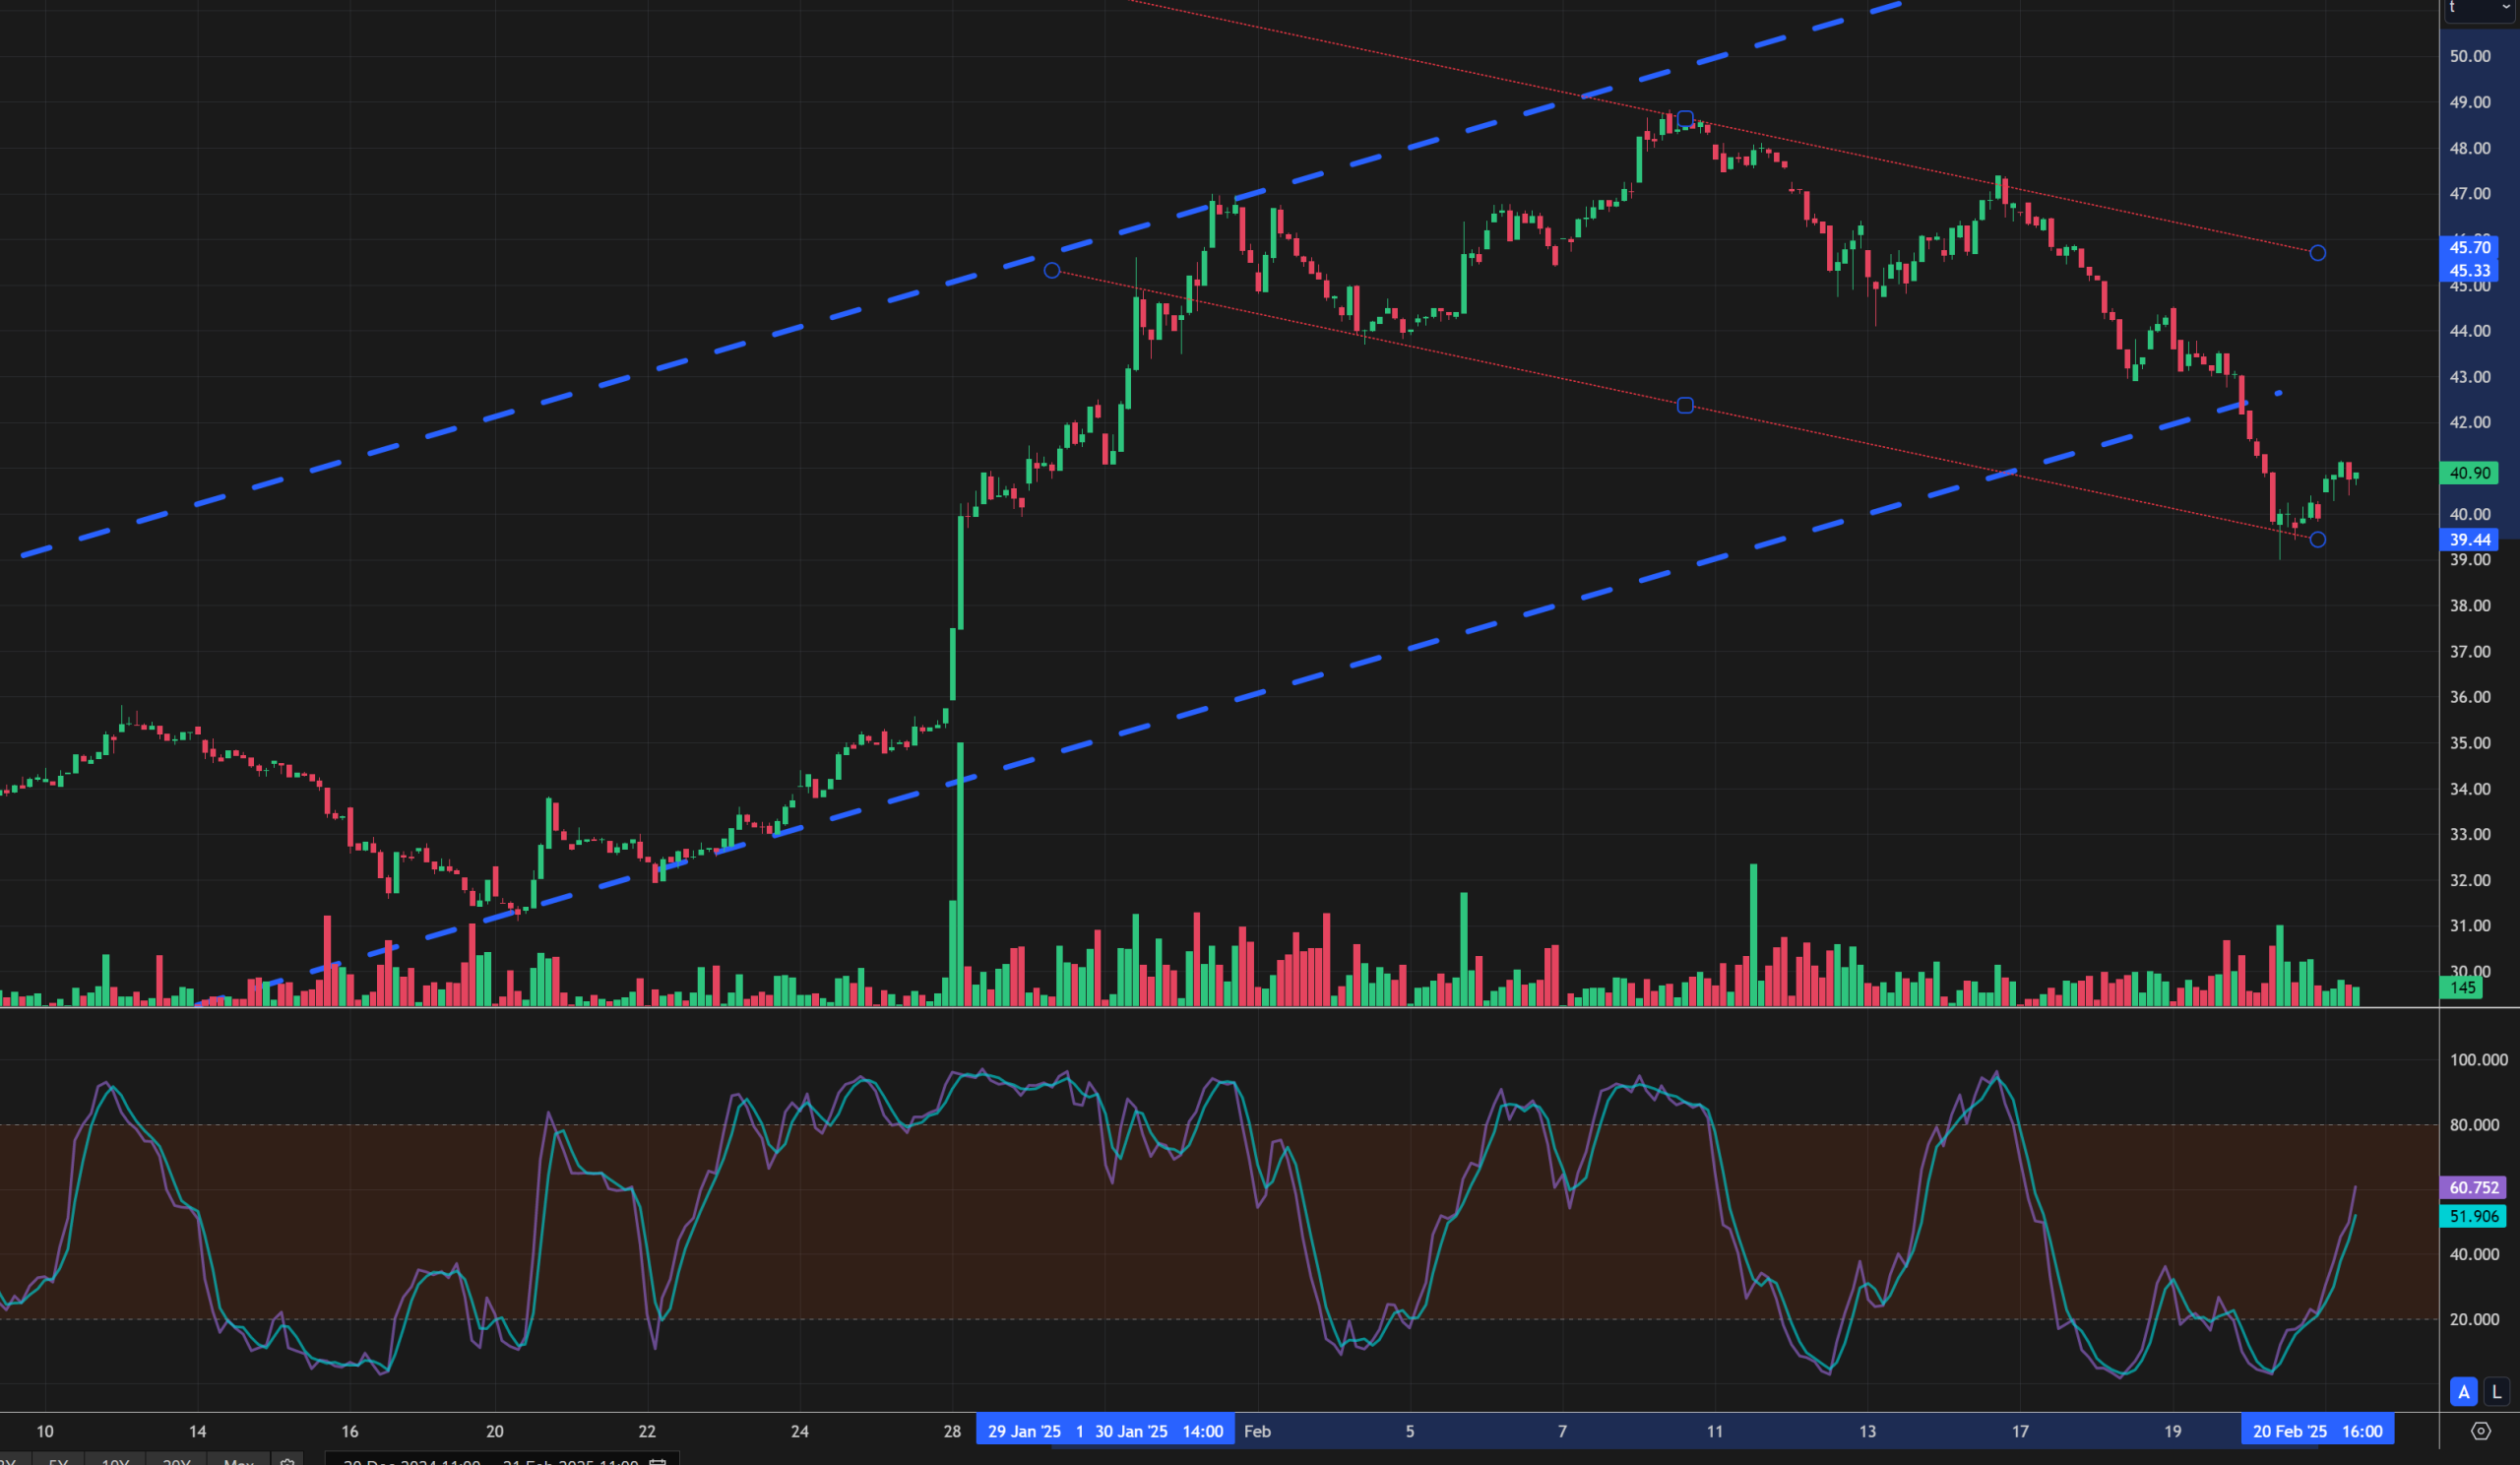2520x1465 pixels.
Task: Click date 16 on the time axis
Action: 350,1431
